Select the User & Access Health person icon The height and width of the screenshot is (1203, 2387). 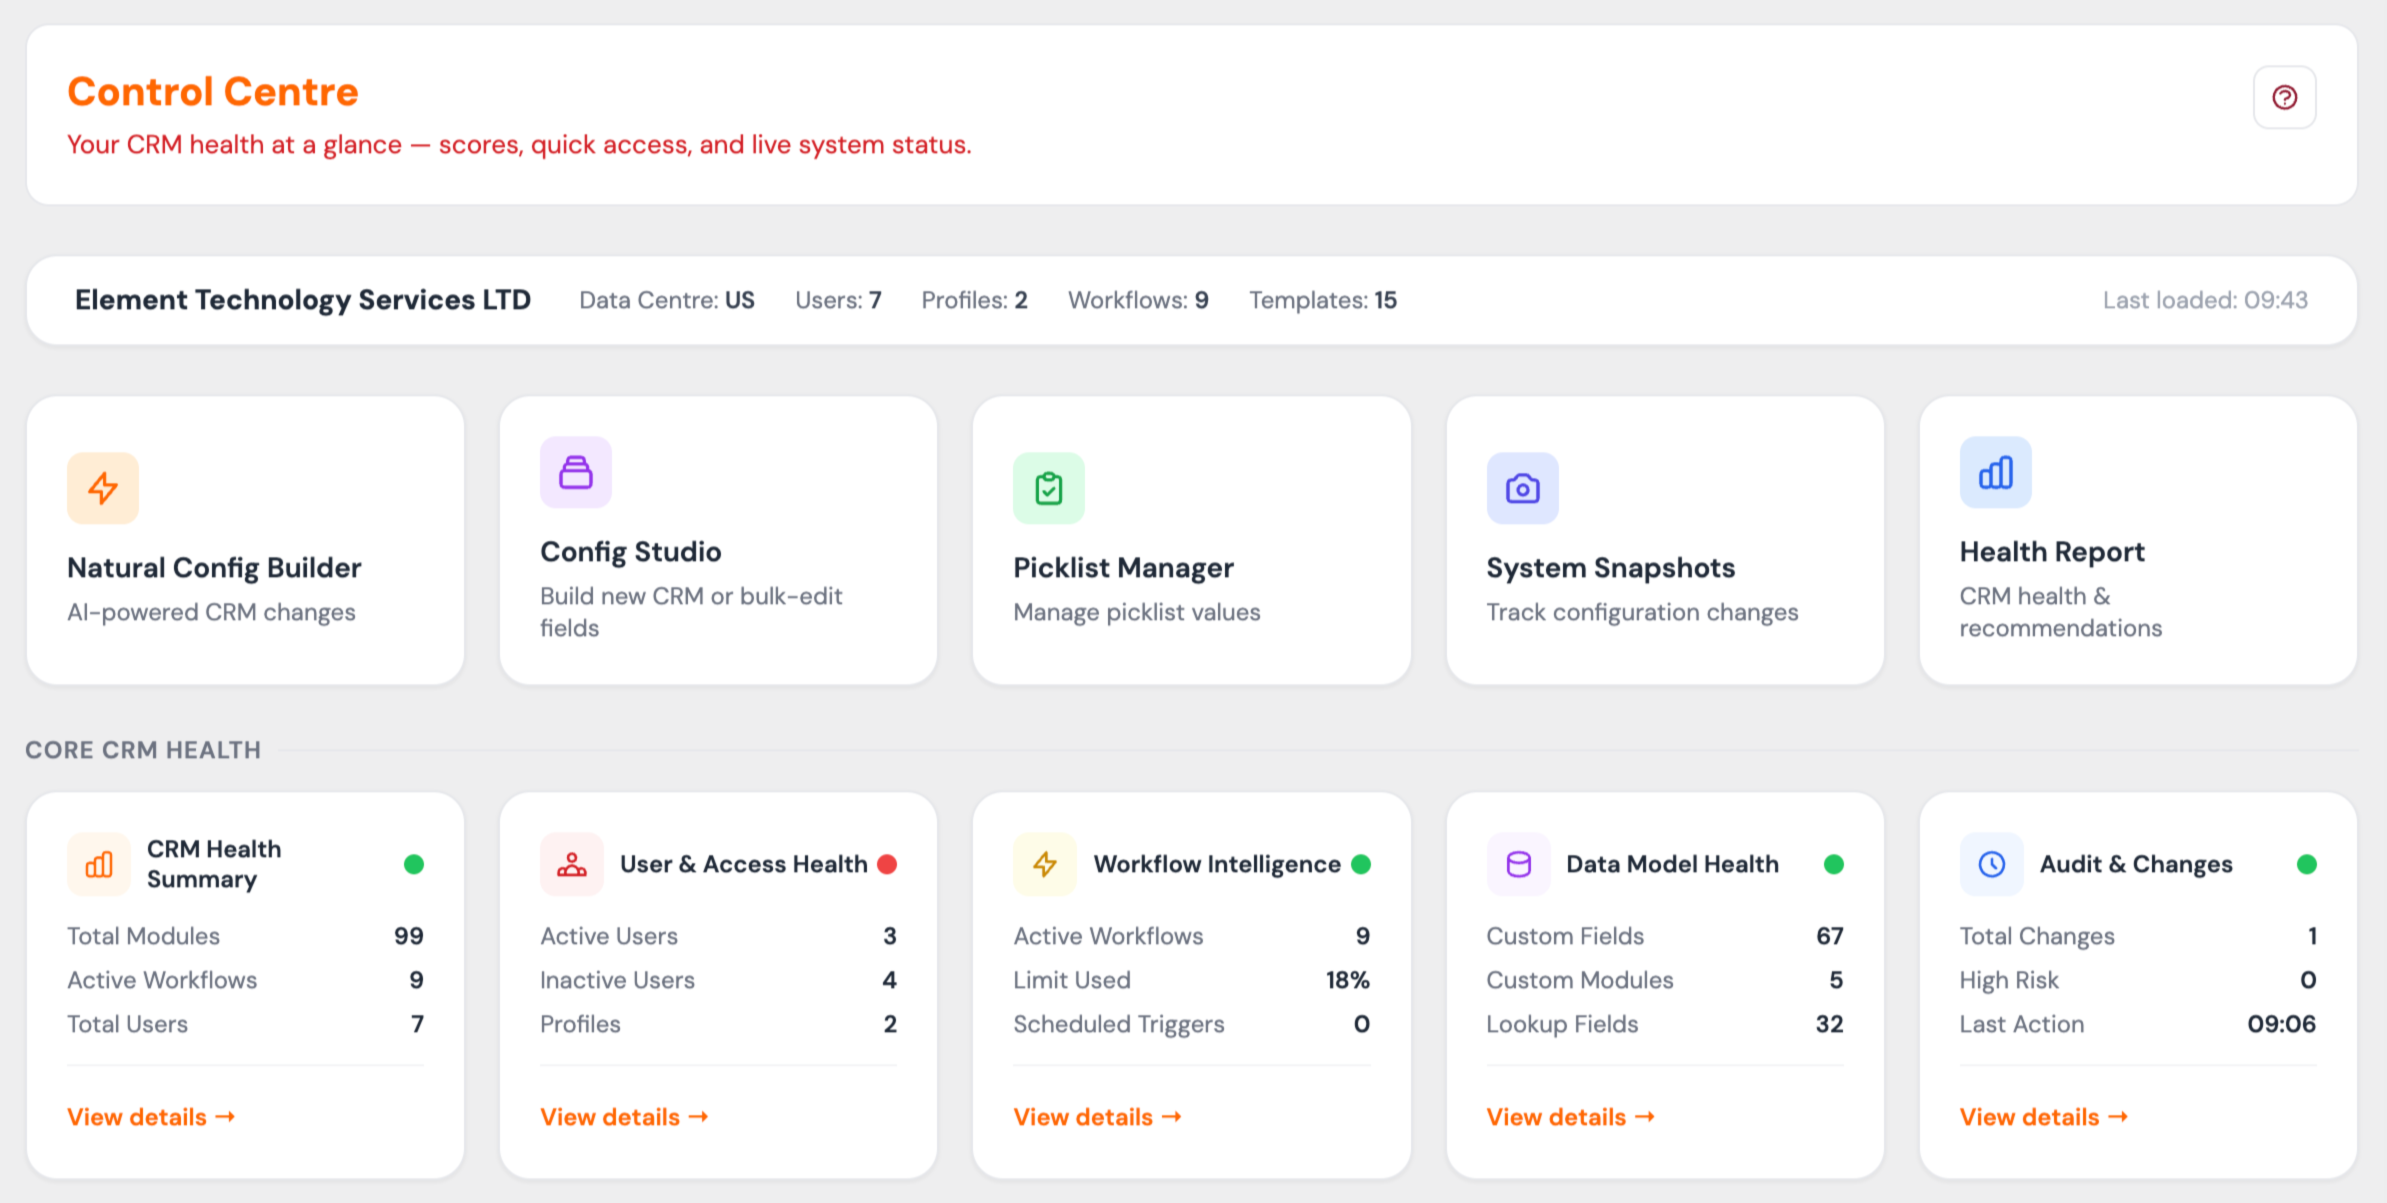pos(572,864)
